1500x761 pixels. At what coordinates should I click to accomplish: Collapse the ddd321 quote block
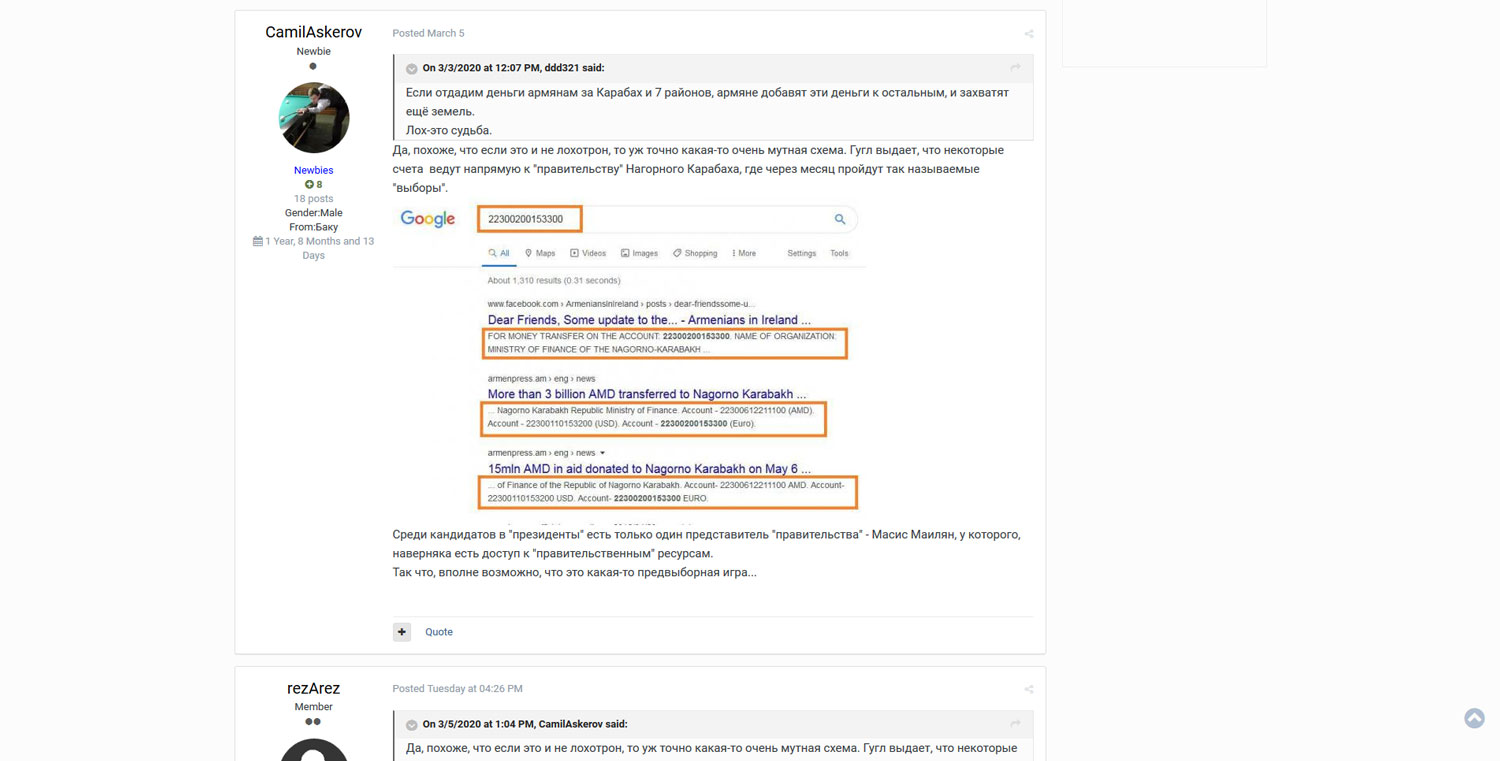(x=412, y=69)
